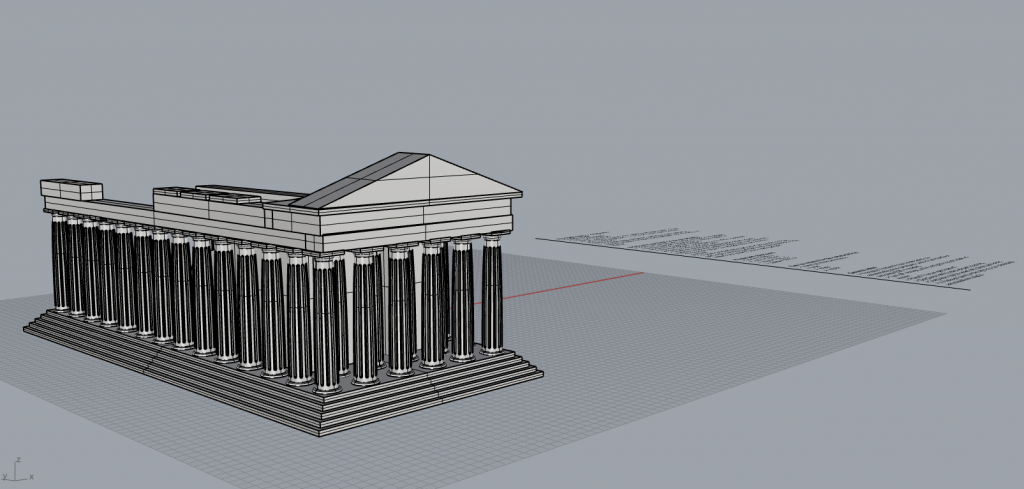
Task: Select the rightmost column of the front facade
Action: click(x=492, y=295)
